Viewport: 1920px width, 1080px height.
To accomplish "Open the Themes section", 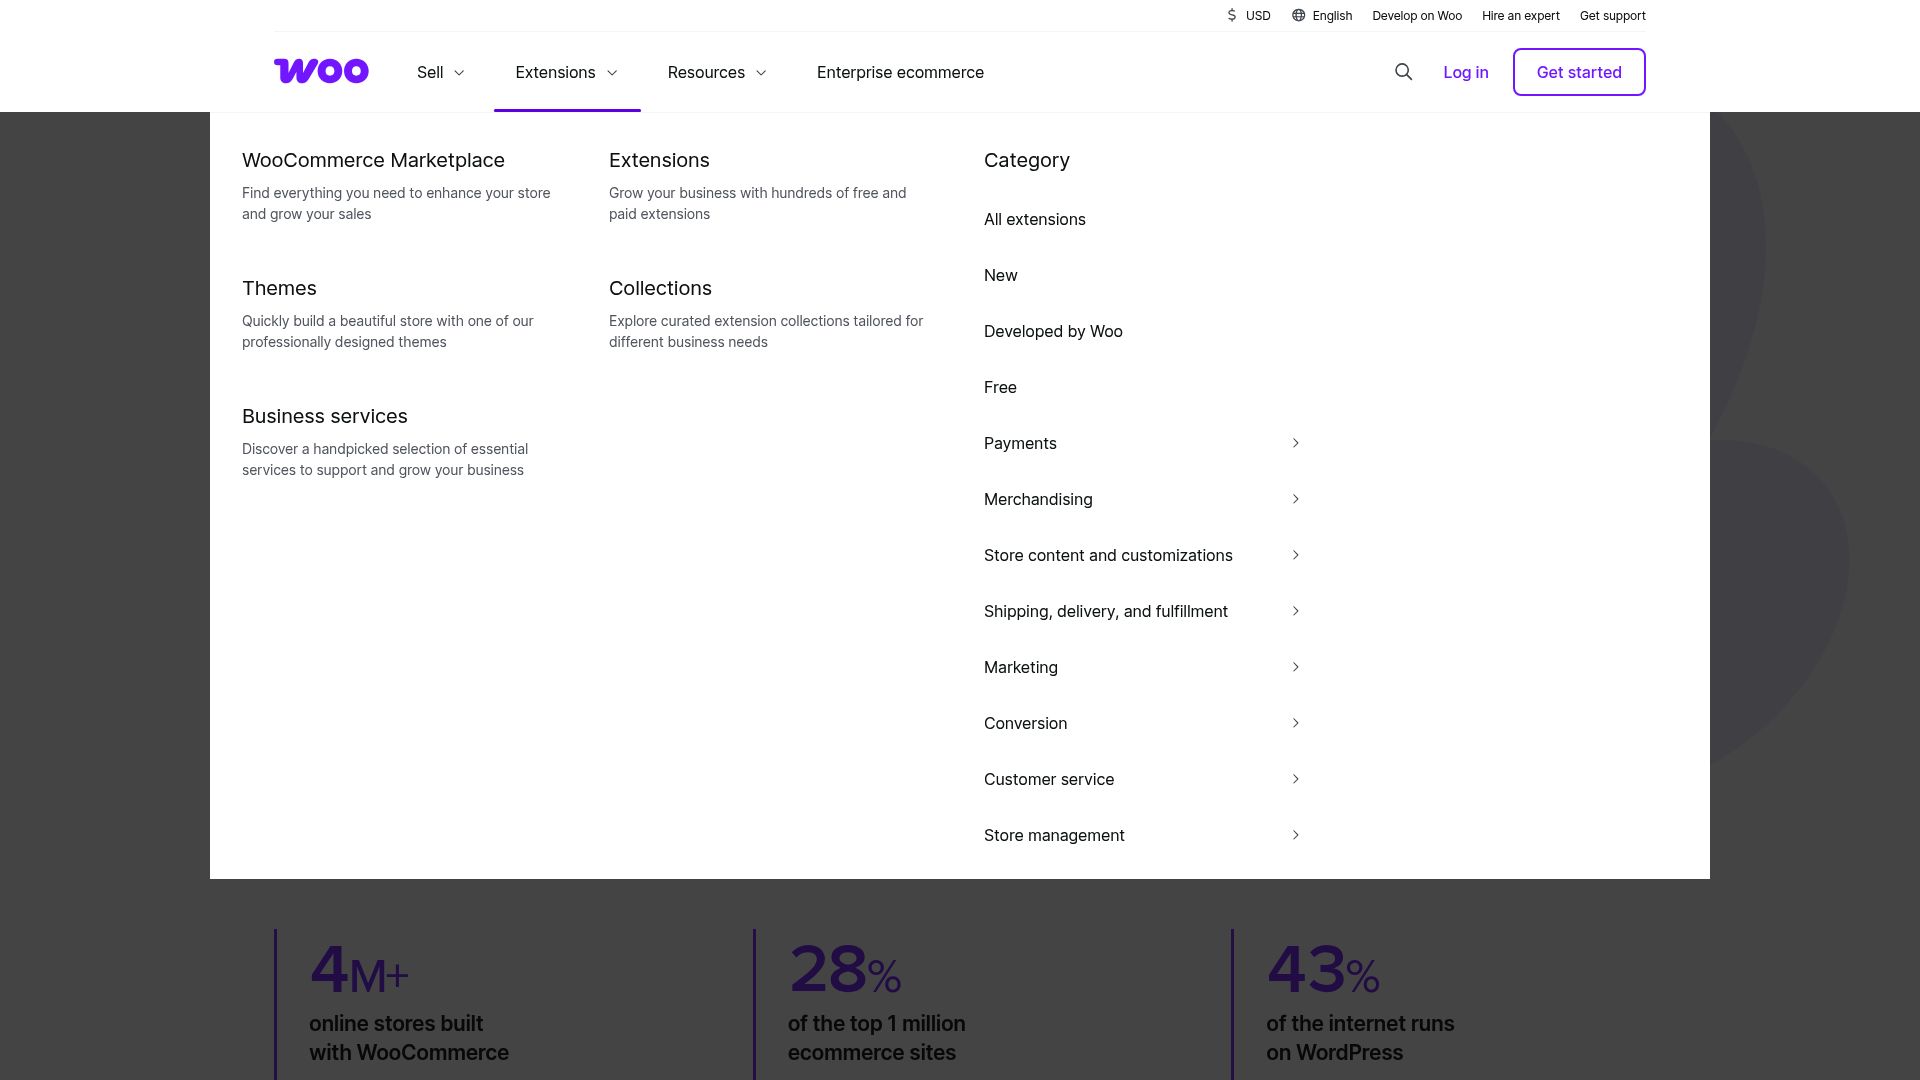I will (x=279, y=288).
